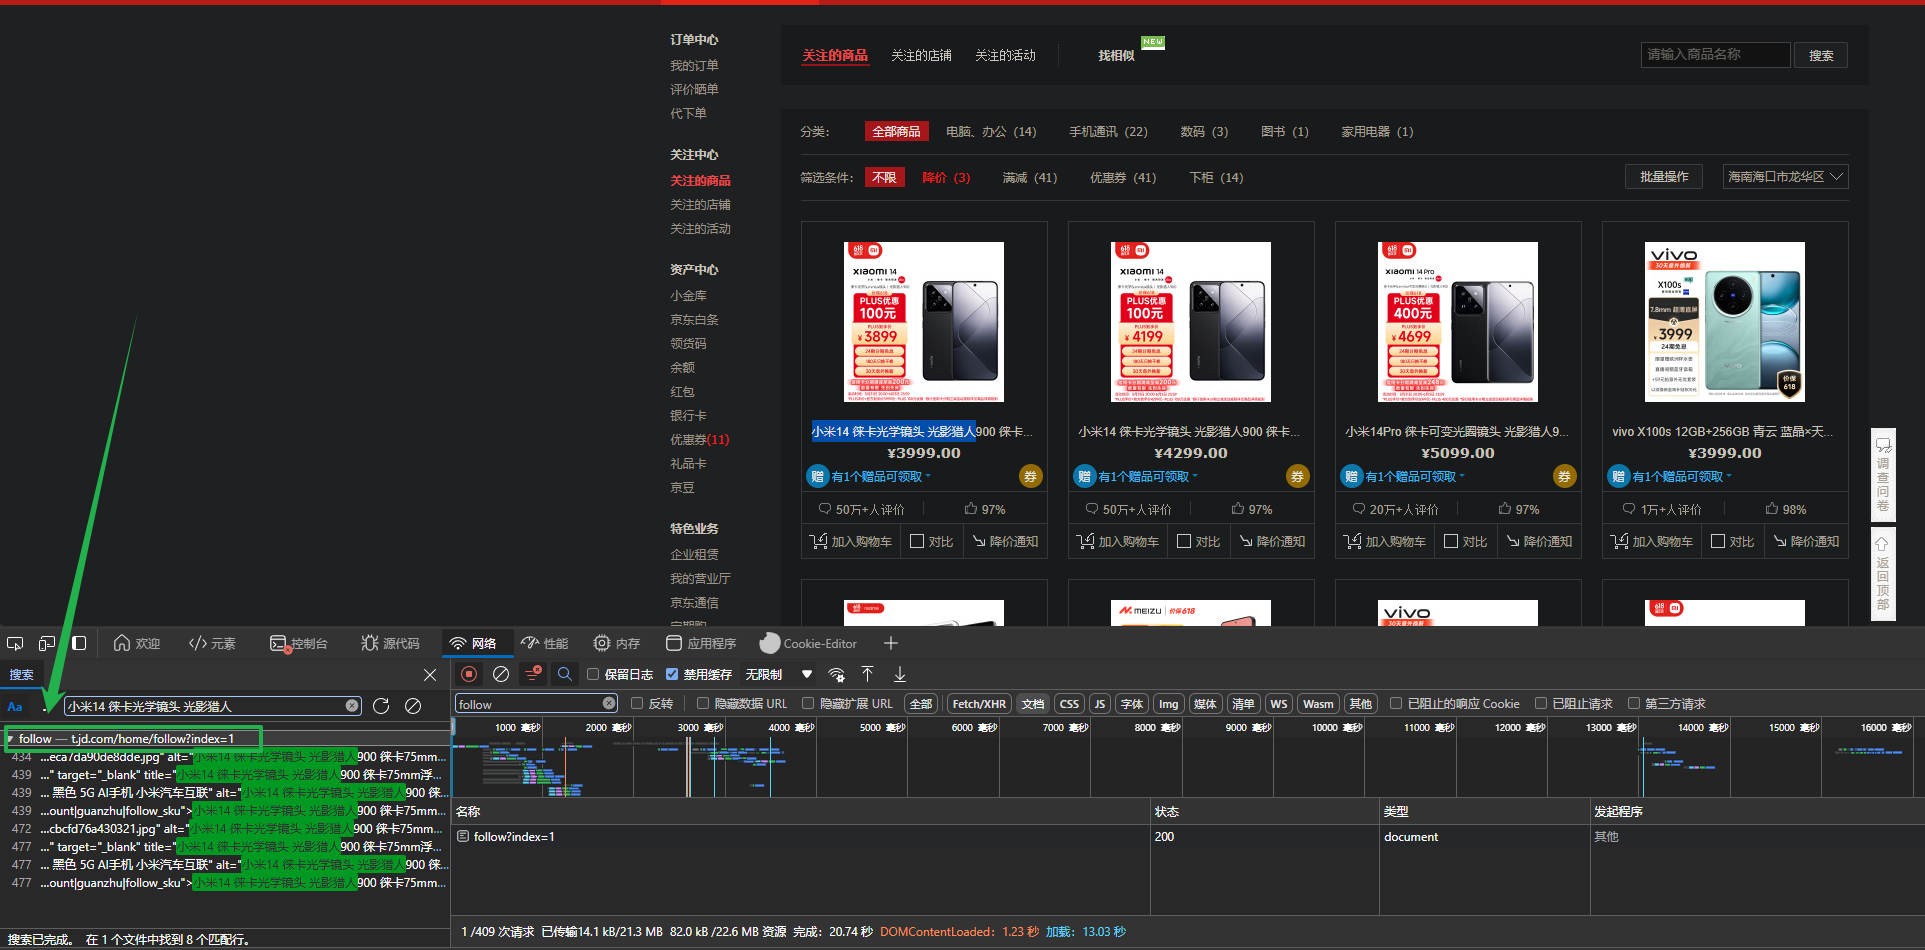
Task: Click the export HAR download arrow
Action: (x=899, y=674)
